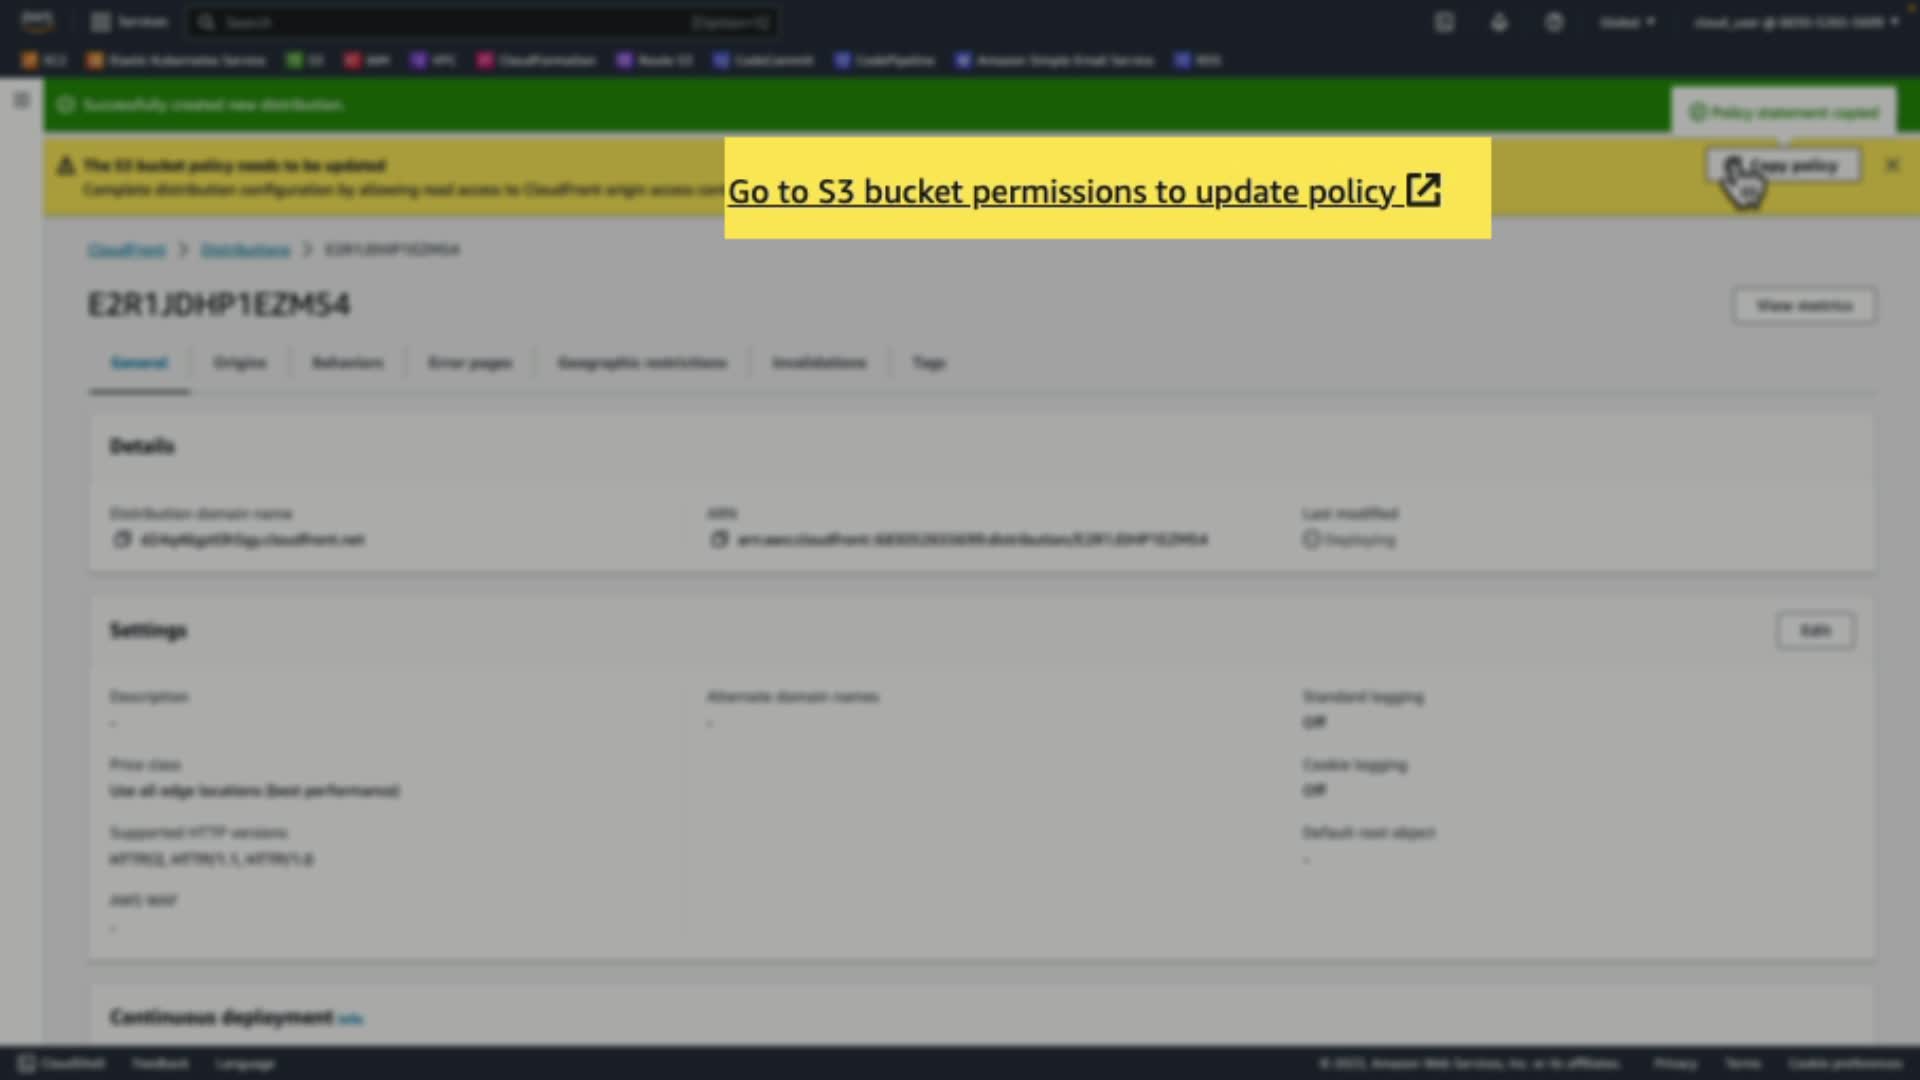Expand the Services menu
Viewport: 1920px width, 1080px height.
(130, 22)
